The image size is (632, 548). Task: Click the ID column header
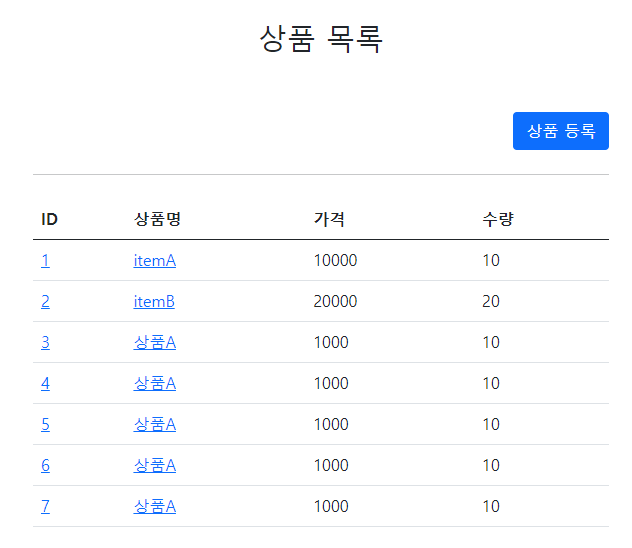click(x=50, y=219)
